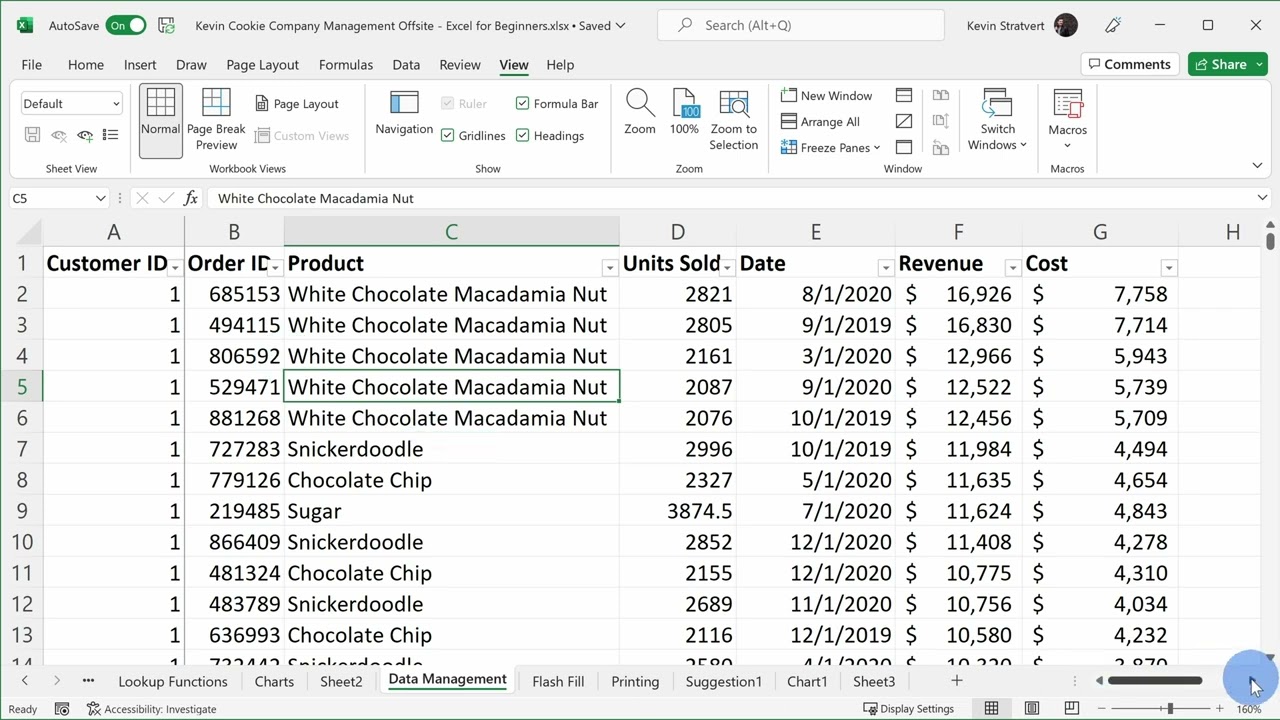
Task: Open the Date column filter dropdown
Action: click(885, 268)
